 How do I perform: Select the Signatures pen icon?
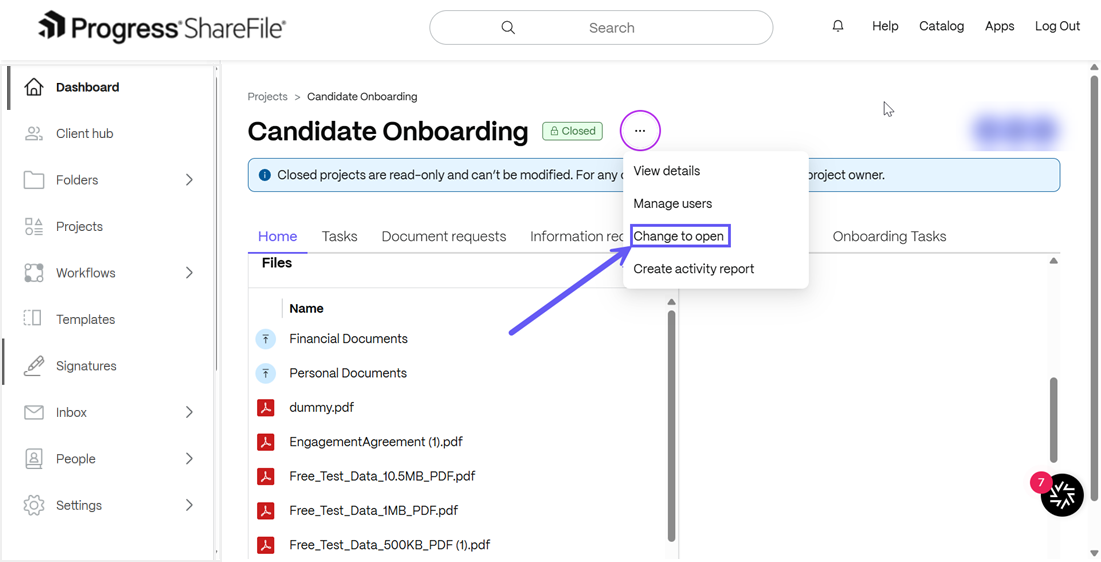coord(34,365)
